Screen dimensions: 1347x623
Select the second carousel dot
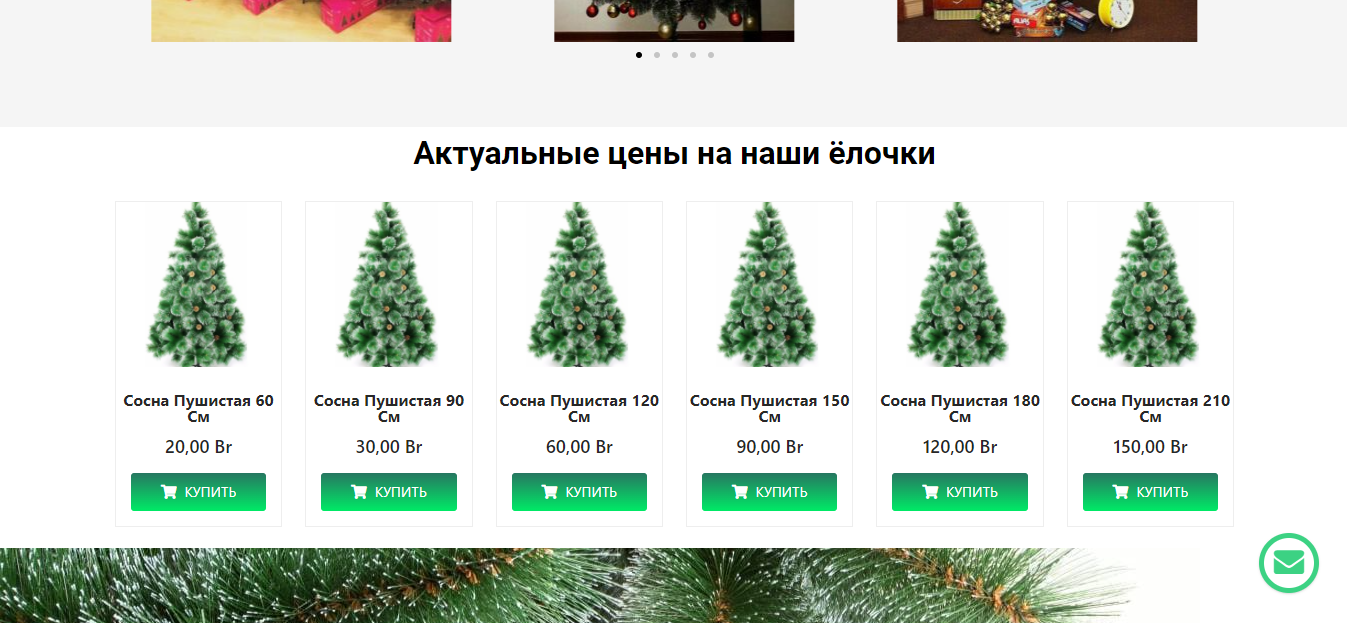[657, 55]
